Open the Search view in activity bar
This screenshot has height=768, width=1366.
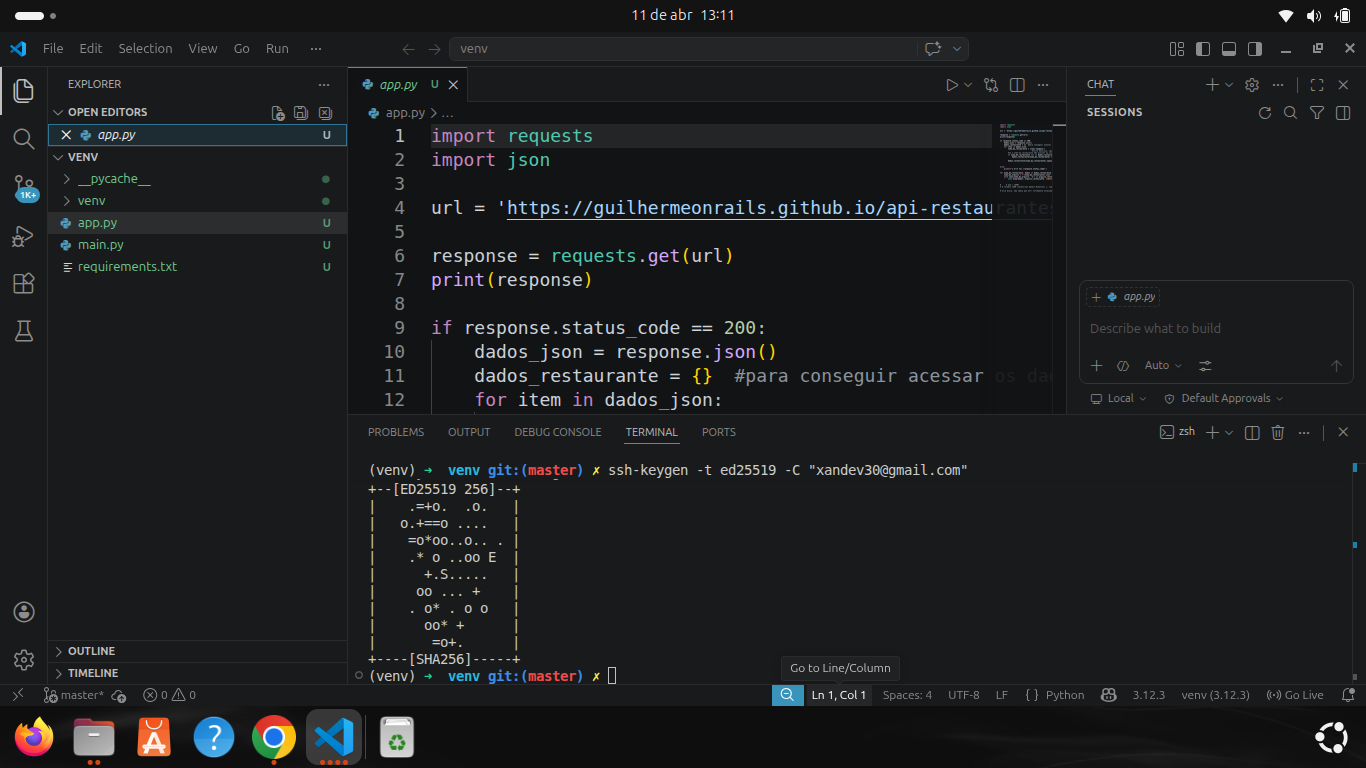coord(24,139)
